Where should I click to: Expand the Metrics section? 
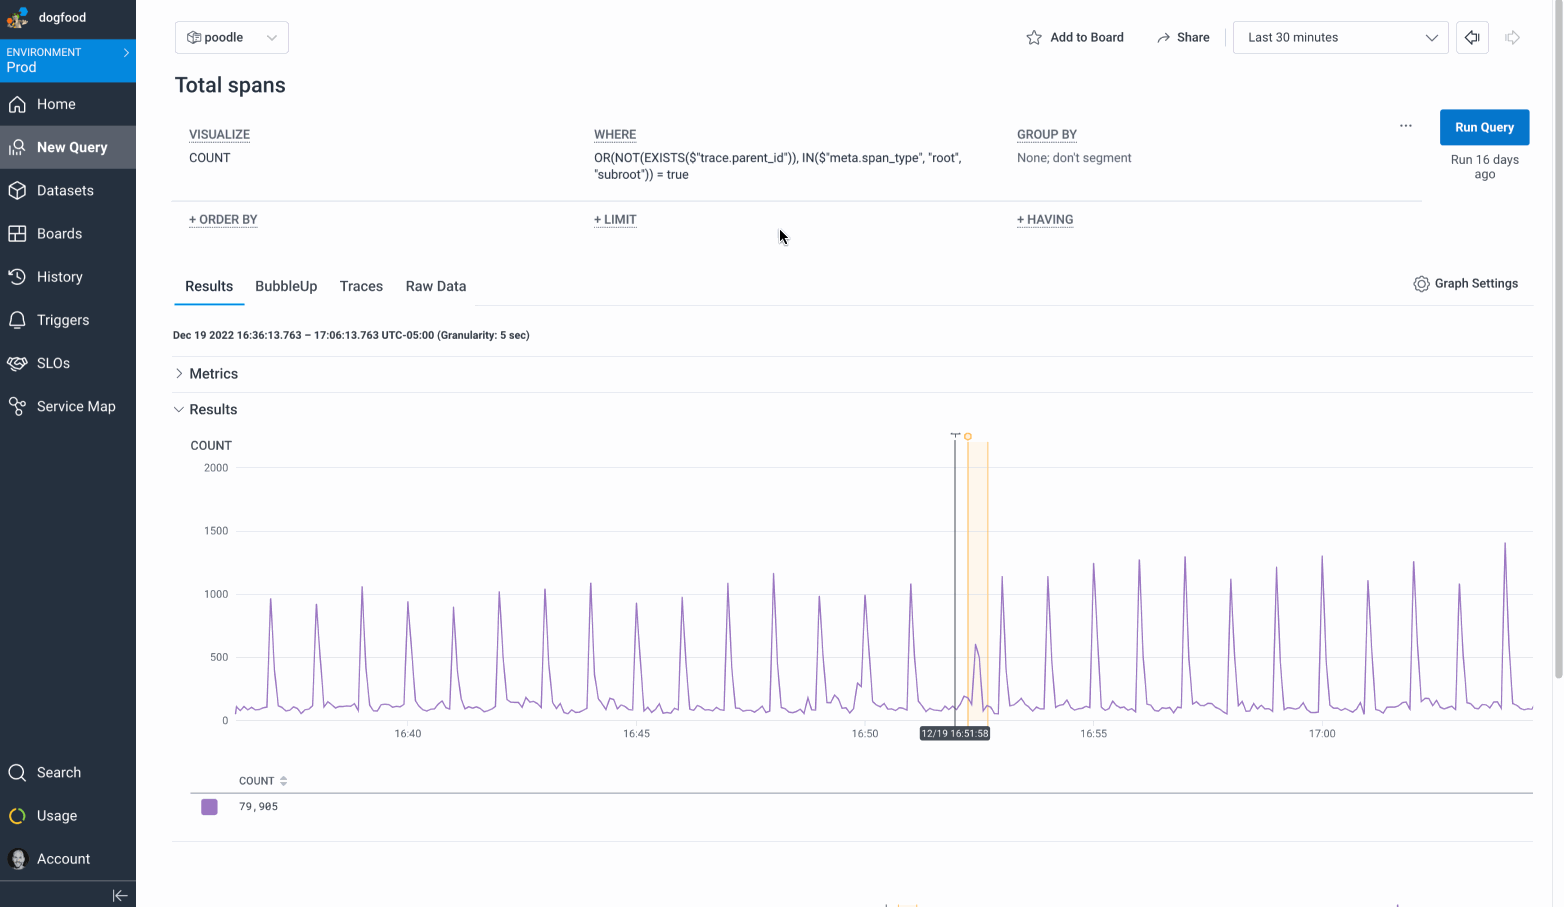[179, 373]
